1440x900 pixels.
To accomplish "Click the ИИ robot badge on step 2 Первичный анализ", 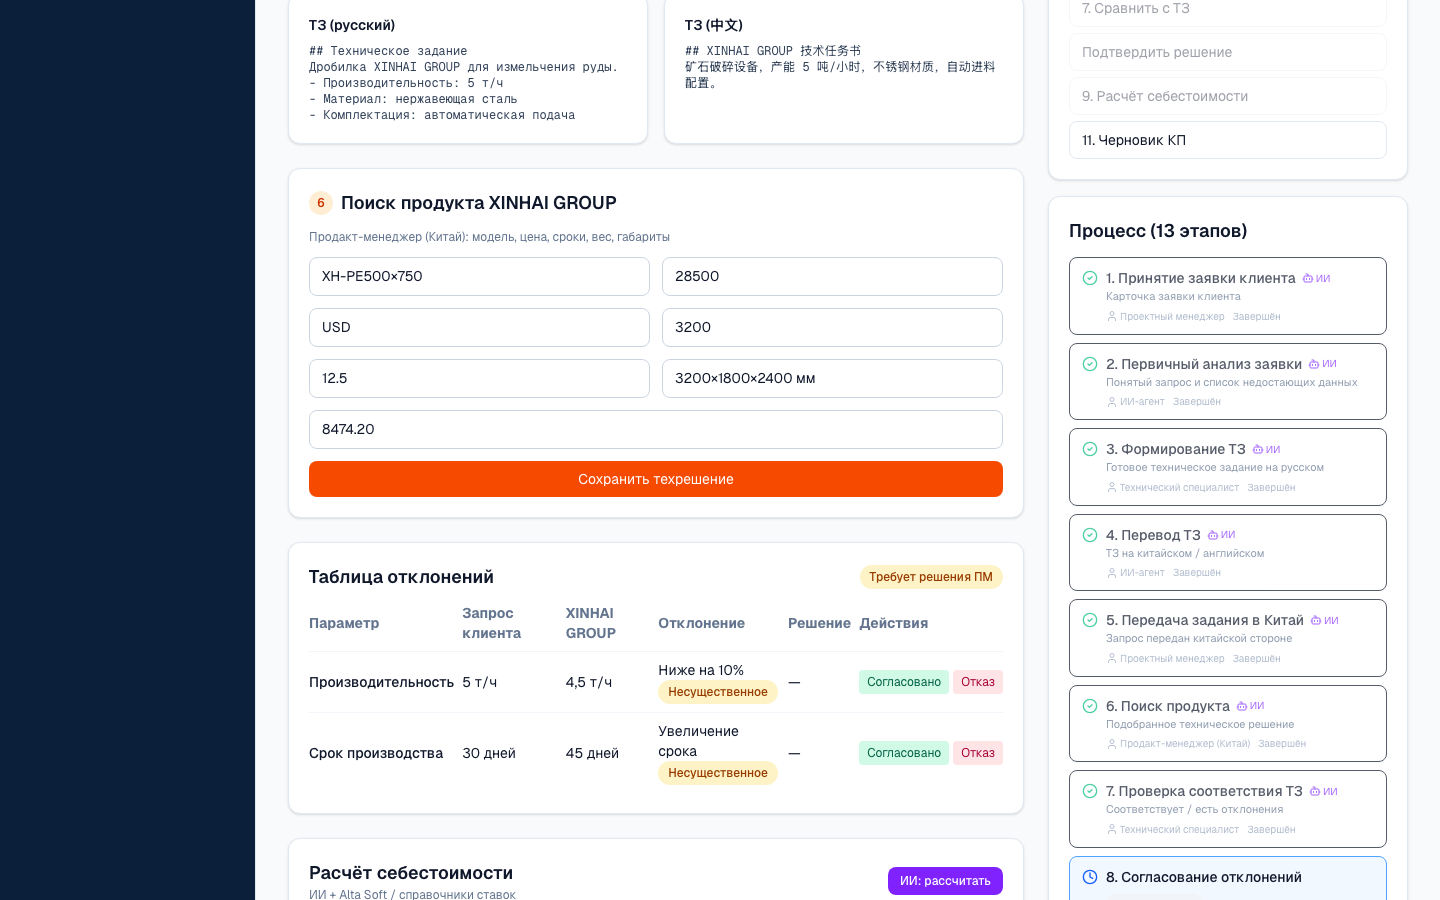I will [1322, 364].
